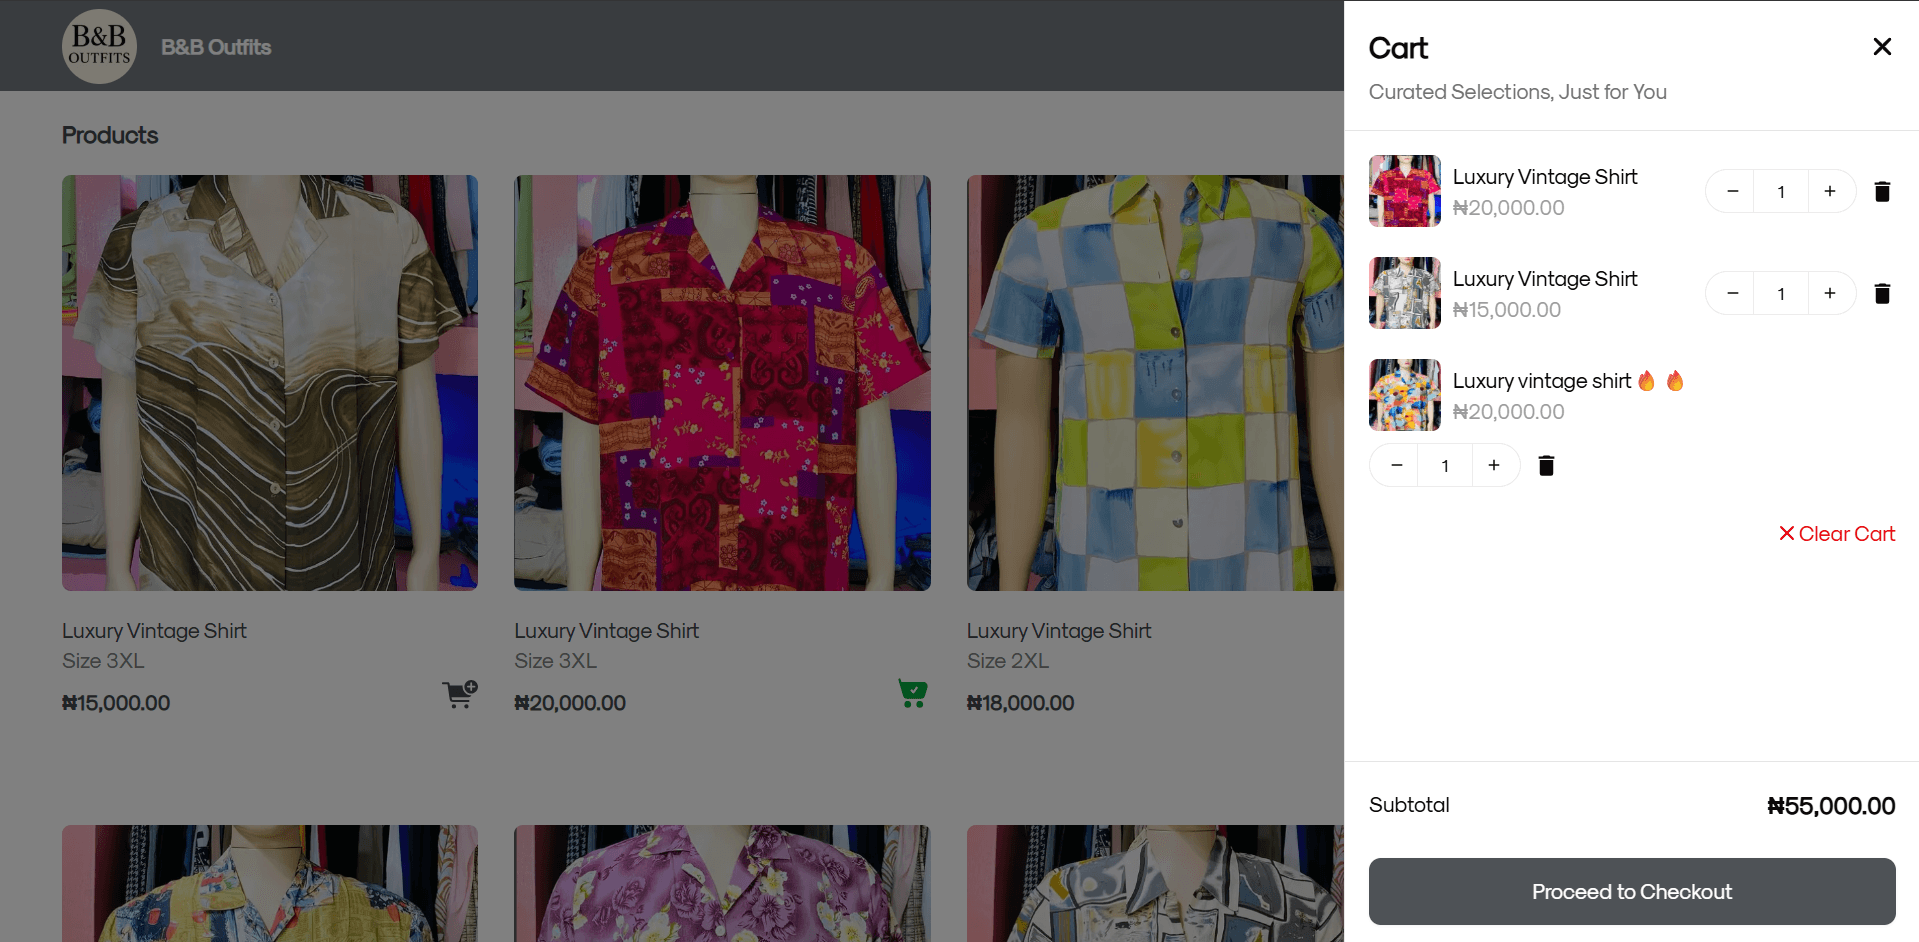Viewport: 1919px width, 942px height.
Task: Open the blue-yellow checkered shirt product image
Action: [x=1155, y=383]
